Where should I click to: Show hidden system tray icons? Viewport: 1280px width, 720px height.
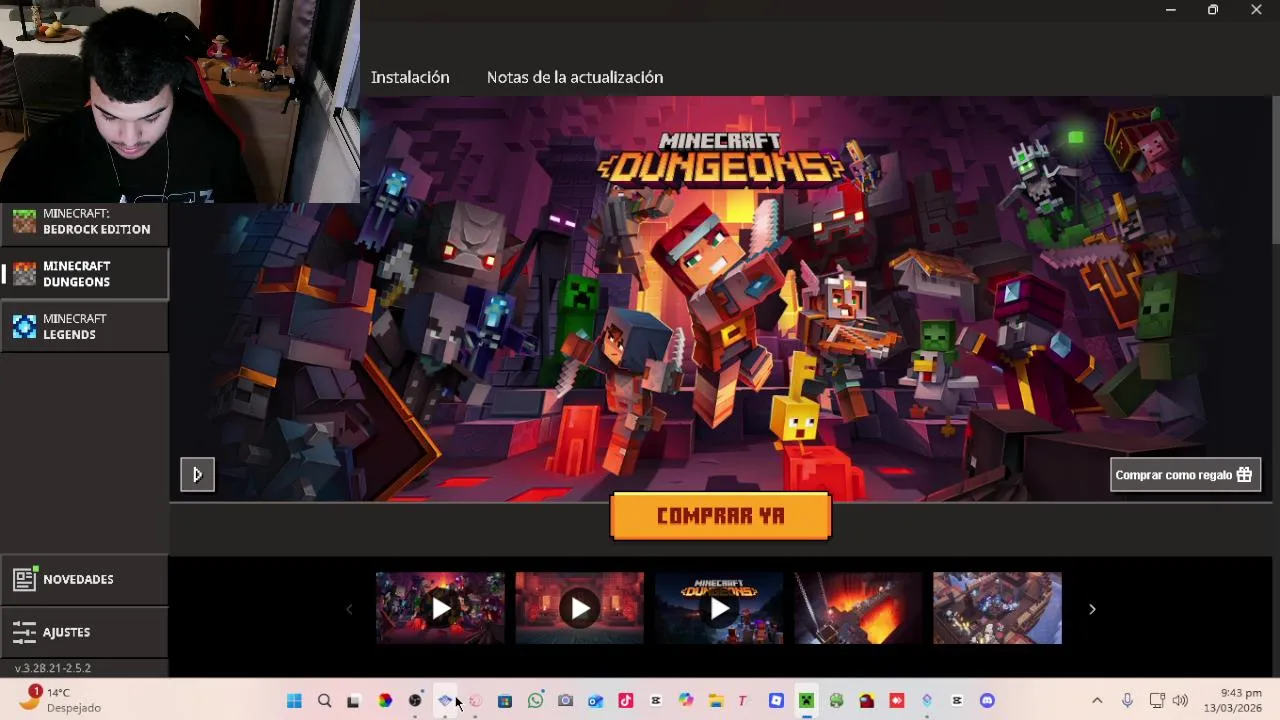pyautogui.click(x=1097, y=701)
